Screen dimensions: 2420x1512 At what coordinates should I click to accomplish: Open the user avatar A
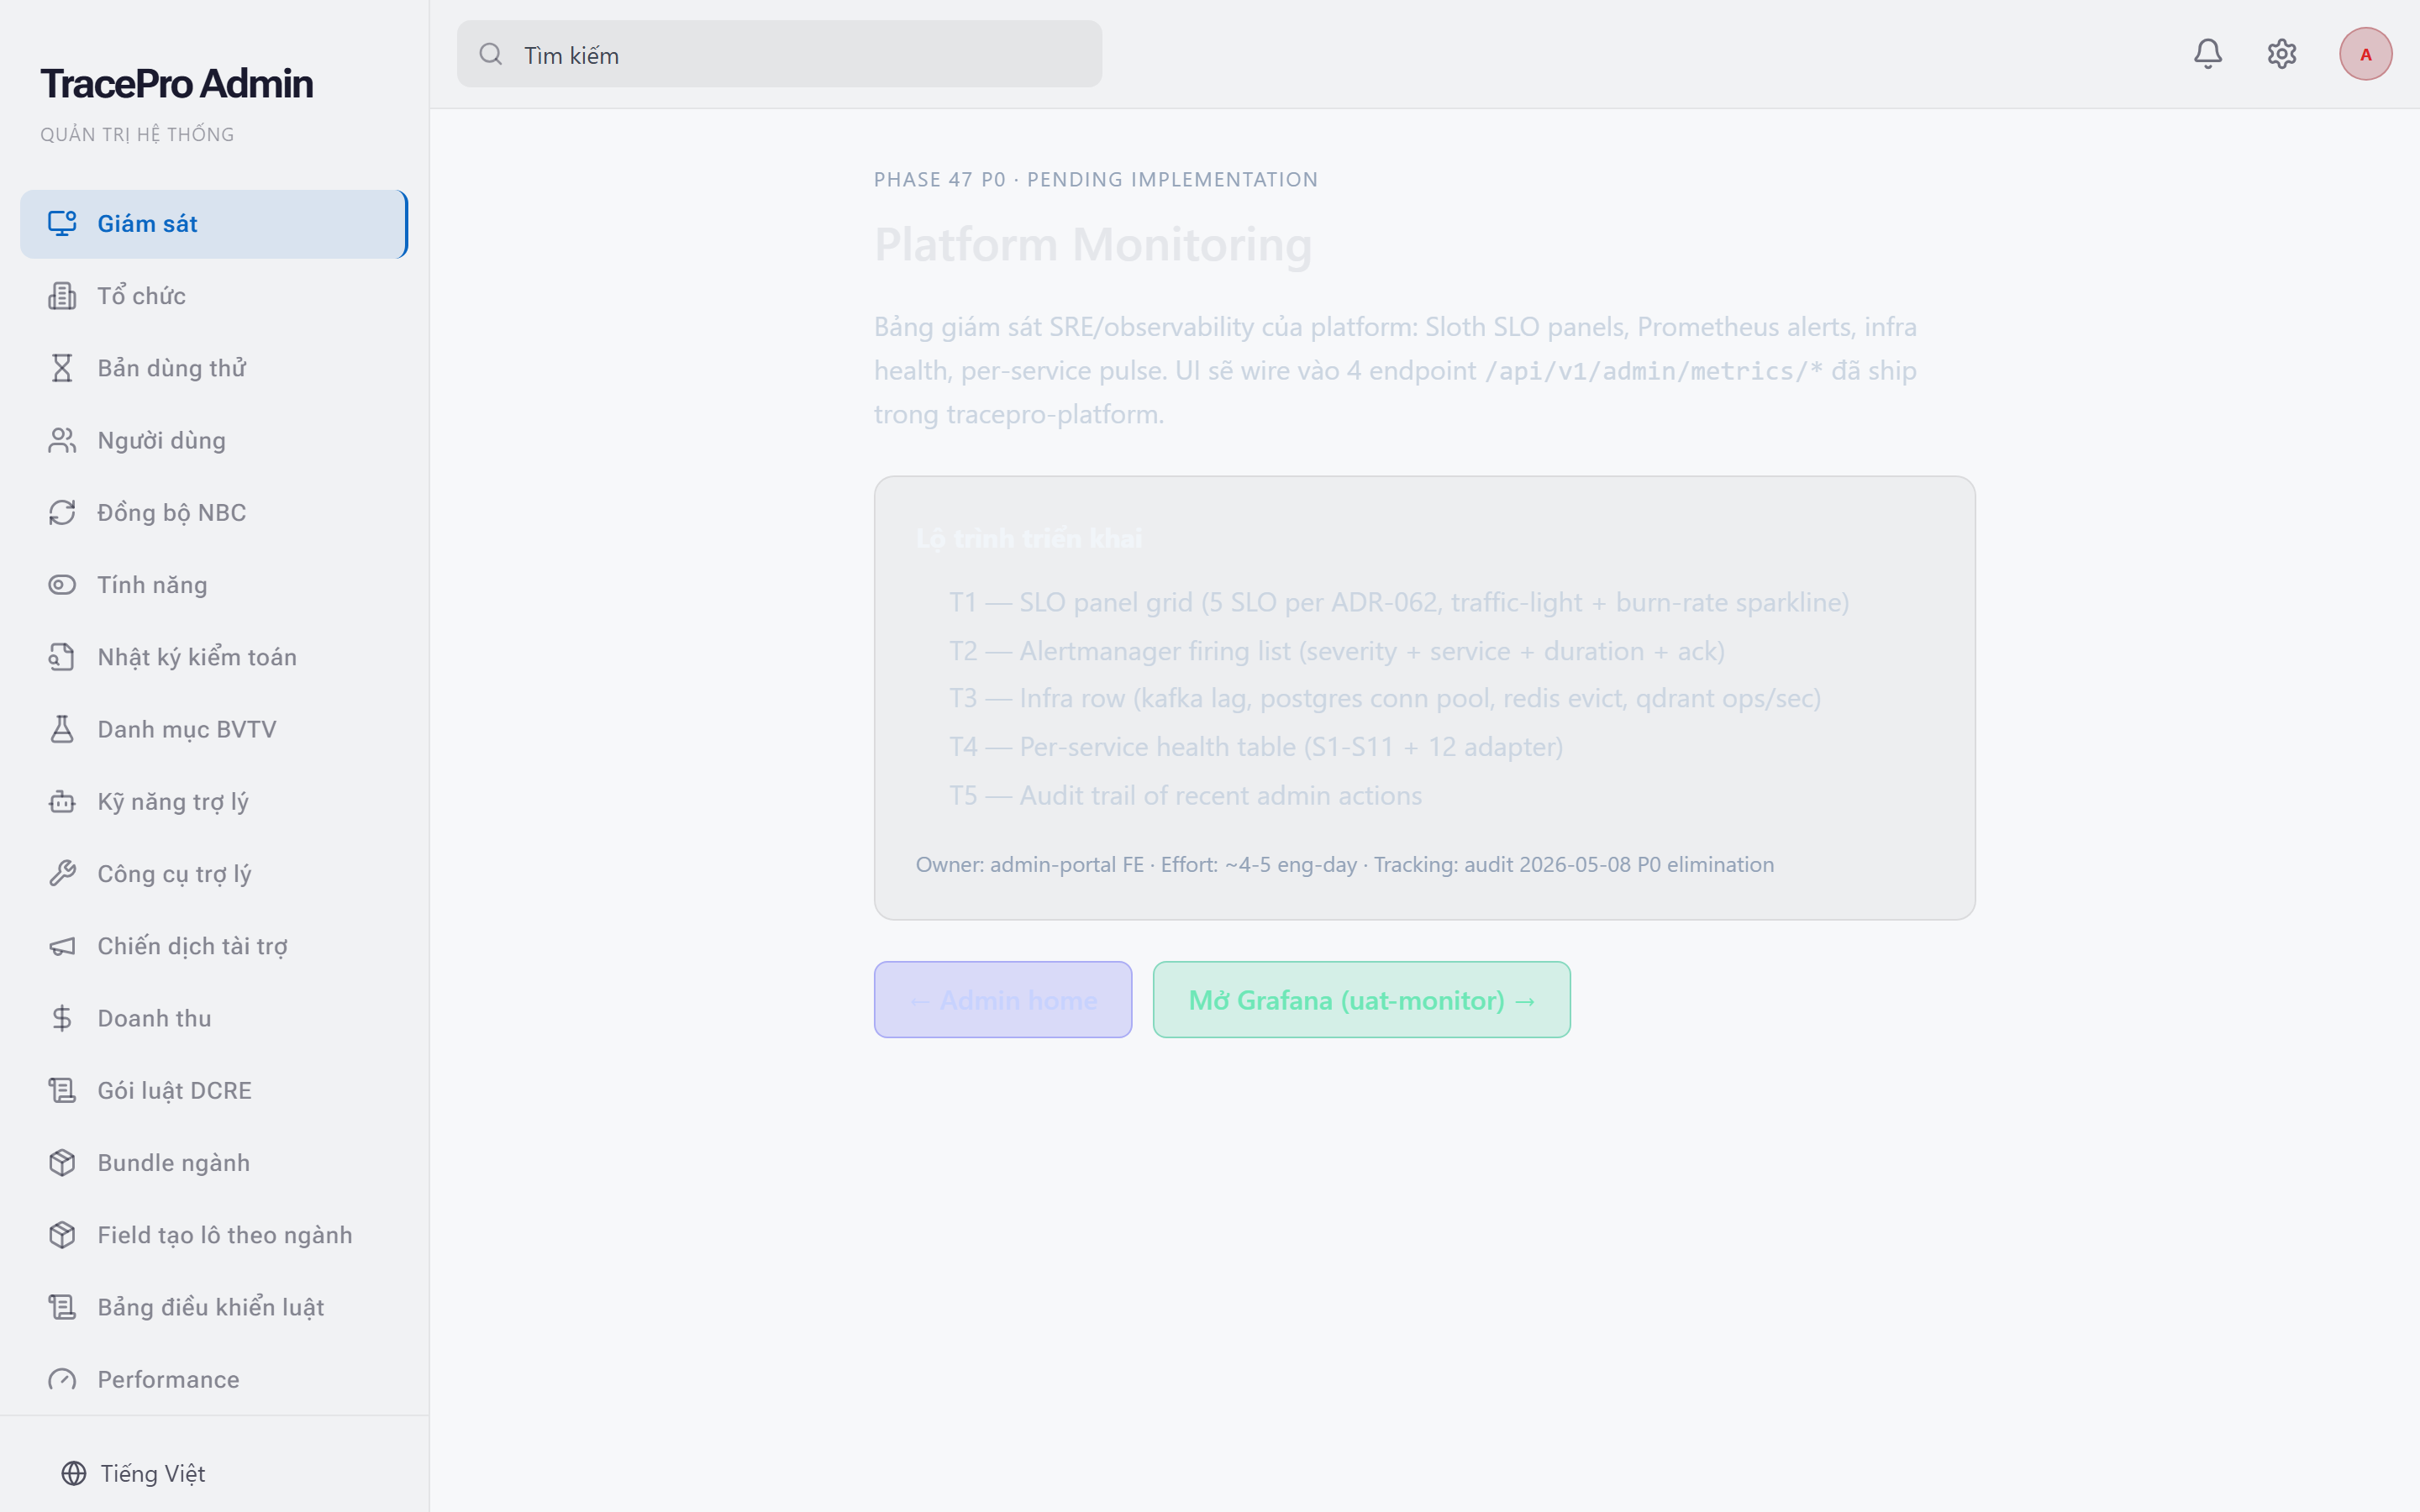(x=2365, y=54)
